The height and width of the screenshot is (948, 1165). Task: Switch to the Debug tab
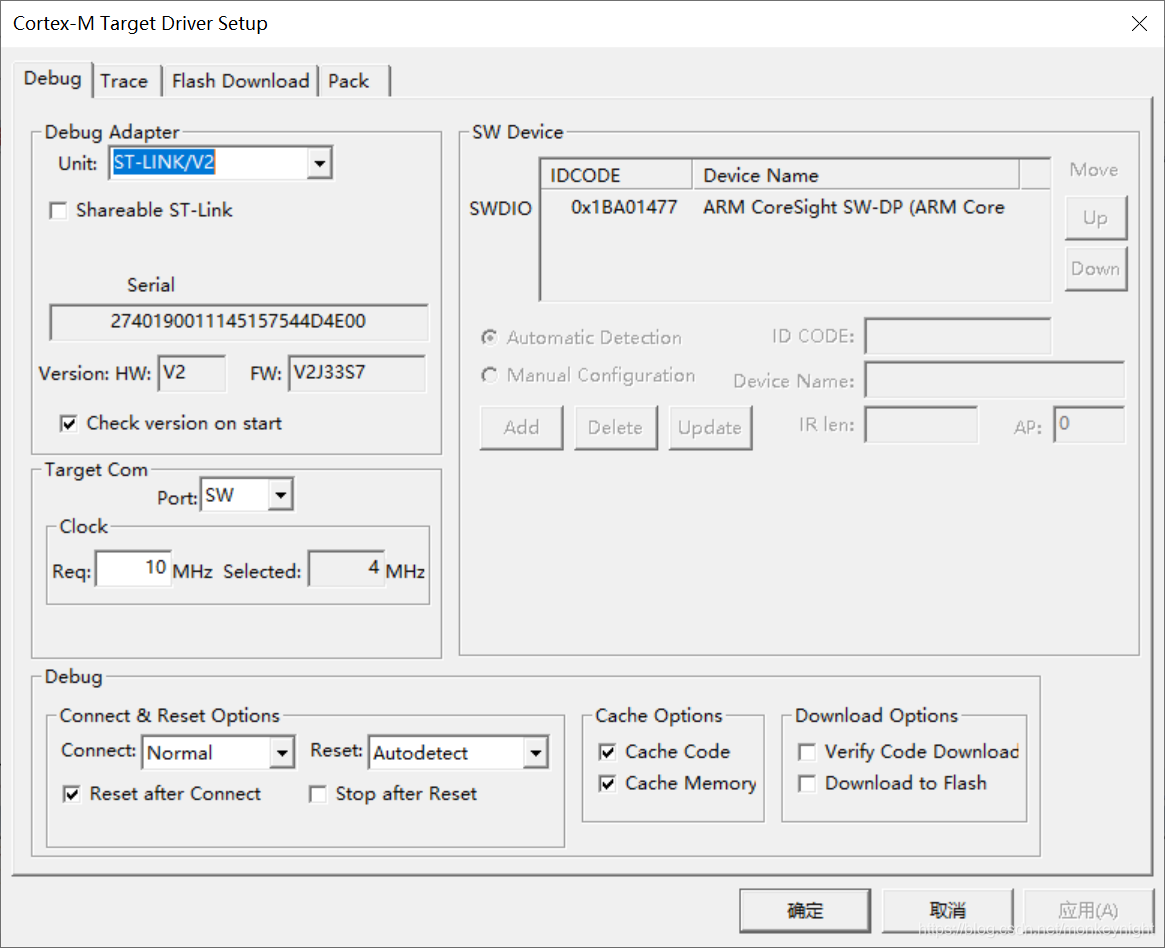click(53, 79)
